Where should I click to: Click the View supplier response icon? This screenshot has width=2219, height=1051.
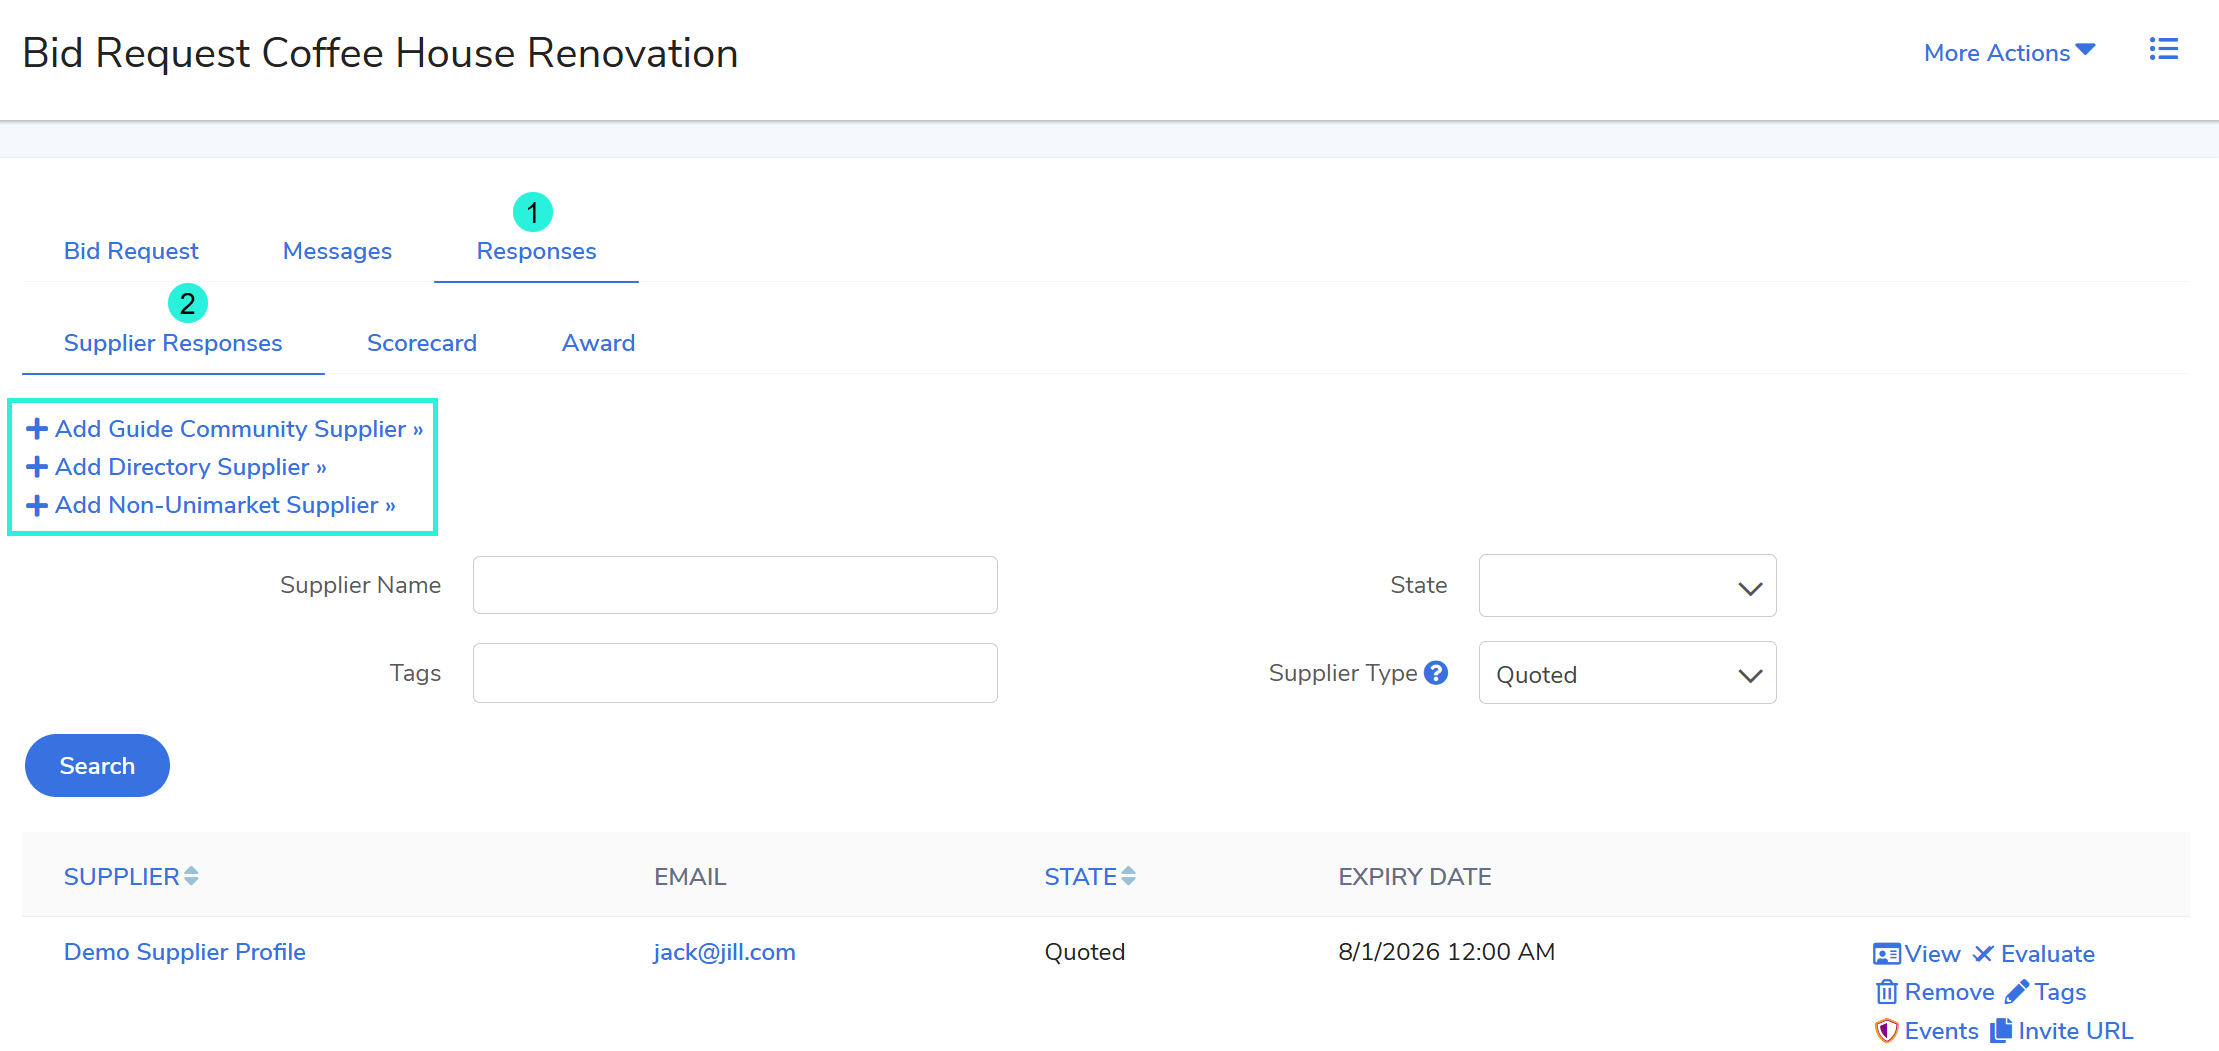[x=1886, y=954]
